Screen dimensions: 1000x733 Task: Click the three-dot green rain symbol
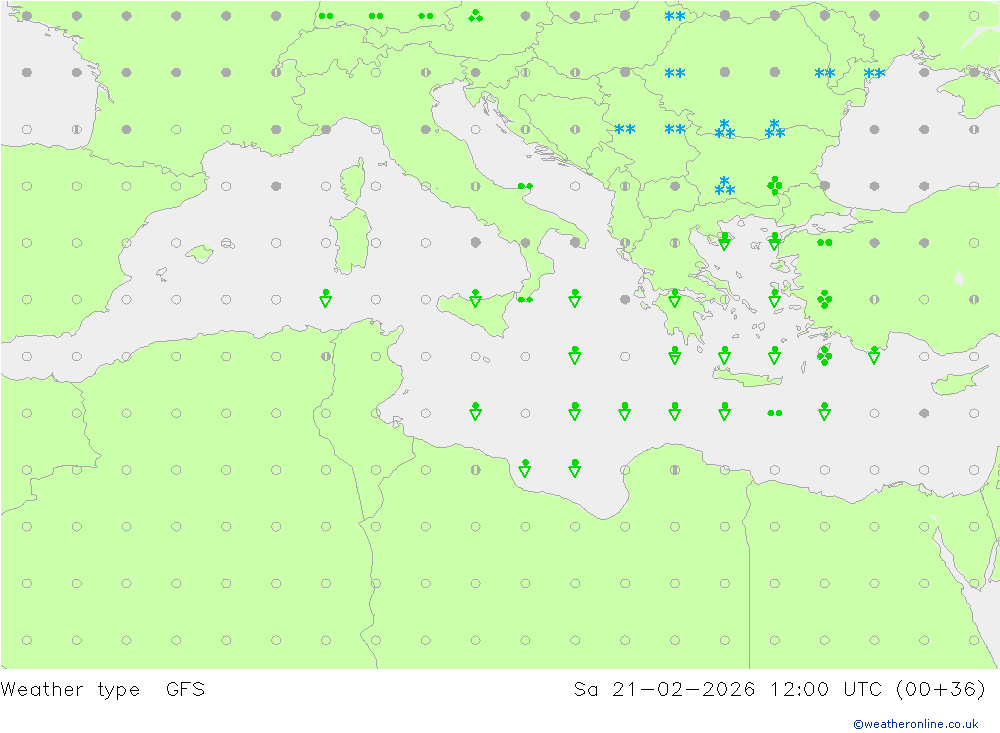pos(475,16)
